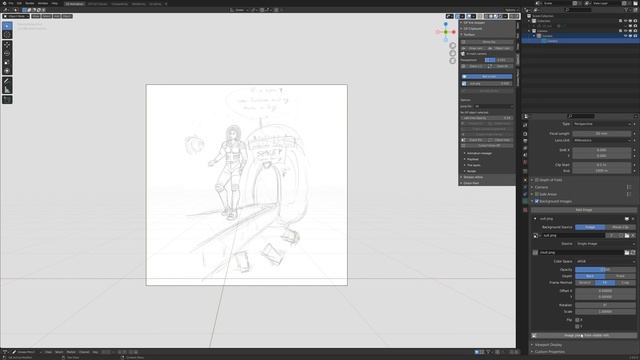Viewport: 640px width, 360px height.
Task: Select the Measure tool
Action: click(x=7, y=89)
